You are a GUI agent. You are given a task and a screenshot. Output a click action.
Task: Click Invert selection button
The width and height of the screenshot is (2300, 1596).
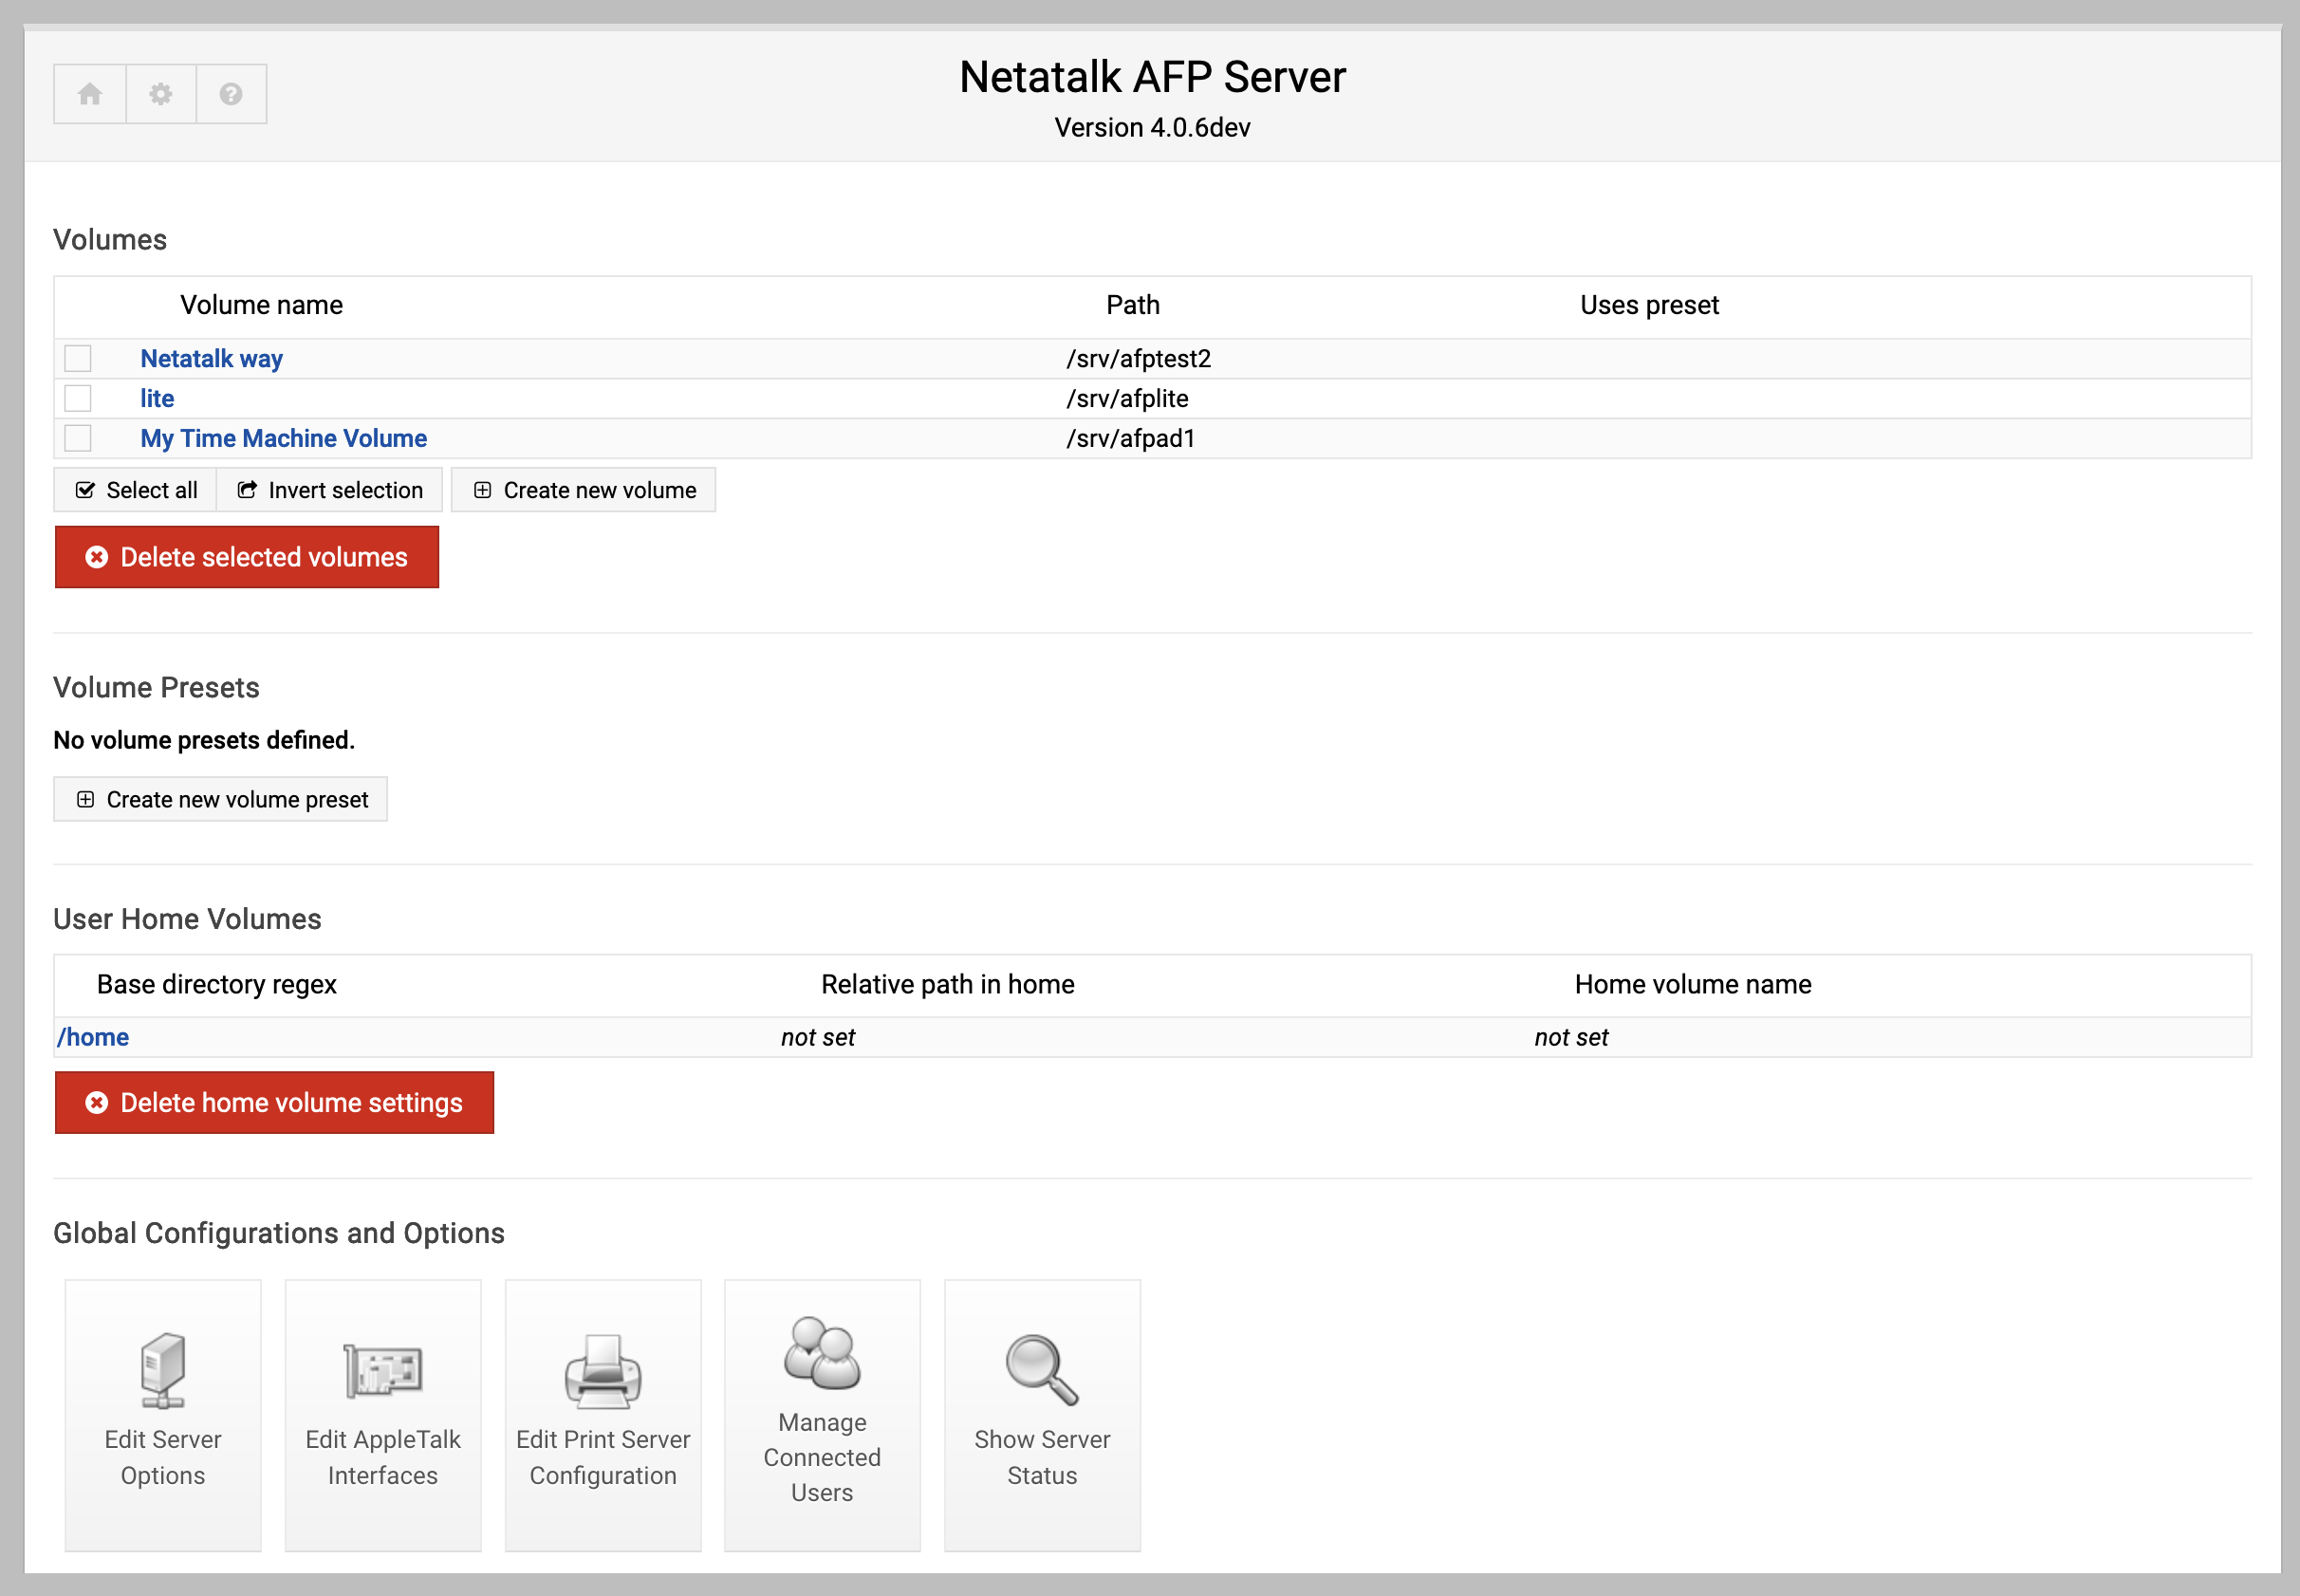(330, 490)
